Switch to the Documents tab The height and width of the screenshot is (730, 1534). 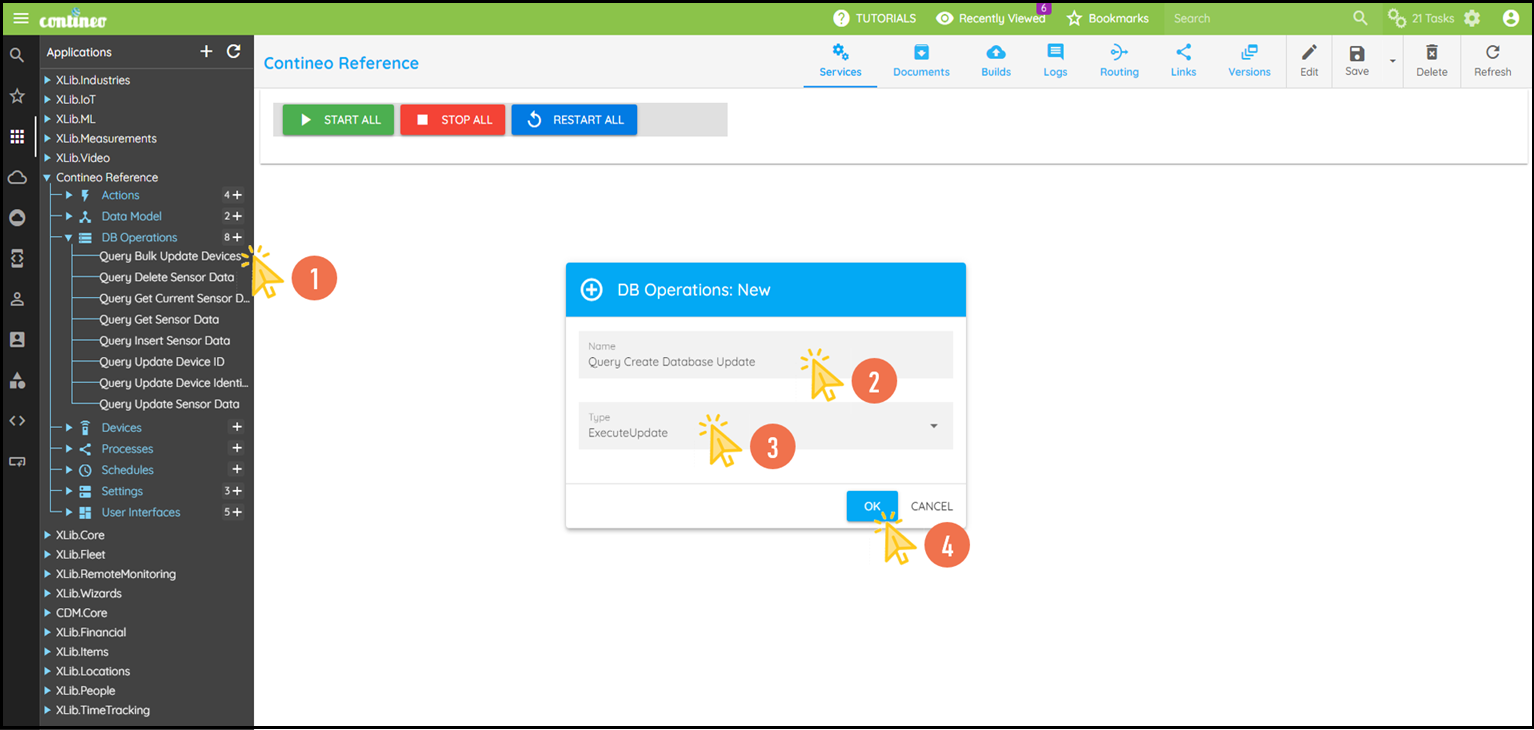(x=921, y=61)
